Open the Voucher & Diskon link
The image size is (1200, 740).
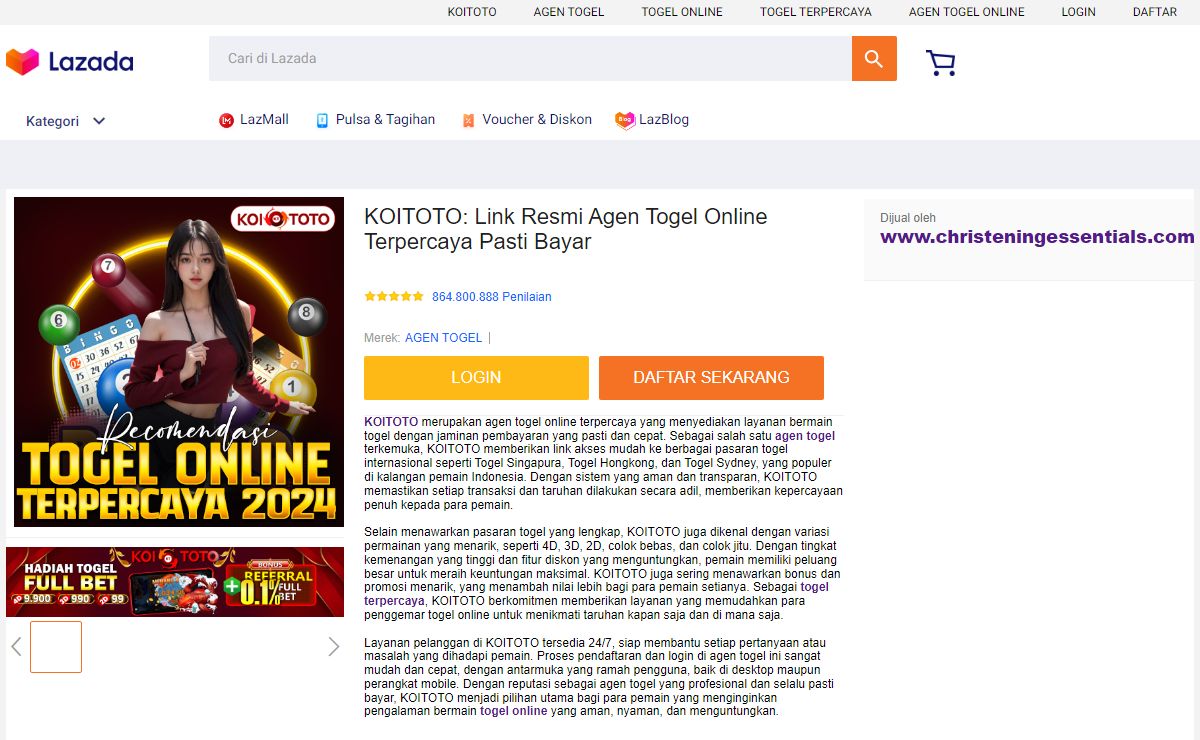pos(537,119)
